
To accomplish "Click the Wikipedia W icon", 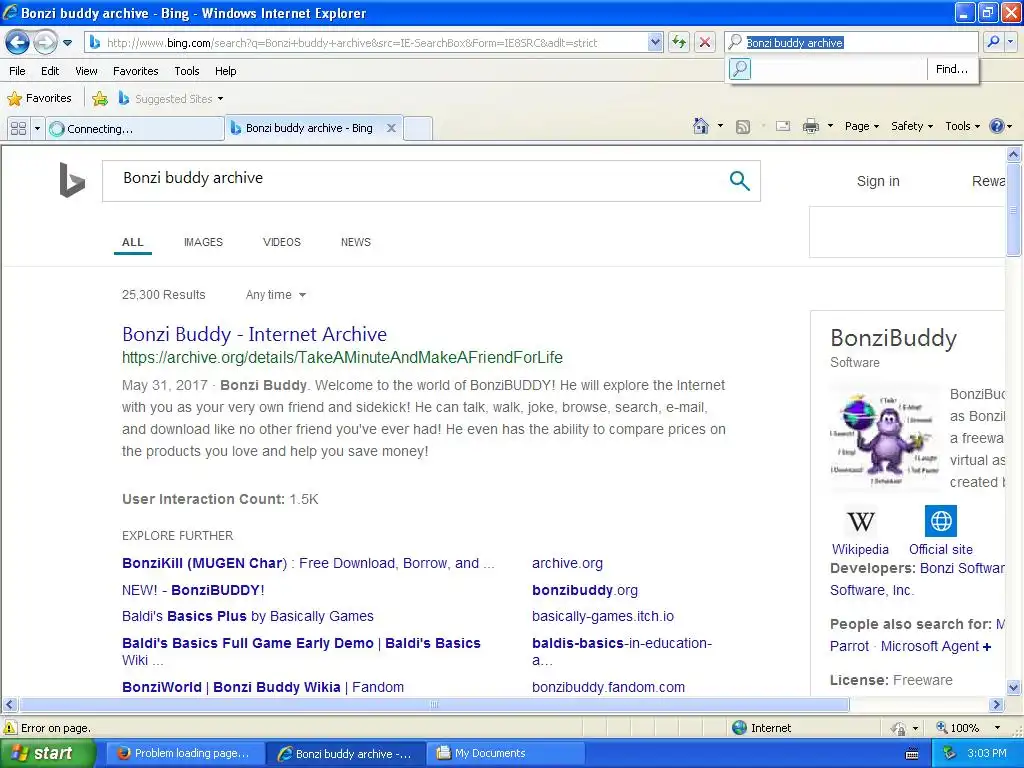I will click(860, 521).
